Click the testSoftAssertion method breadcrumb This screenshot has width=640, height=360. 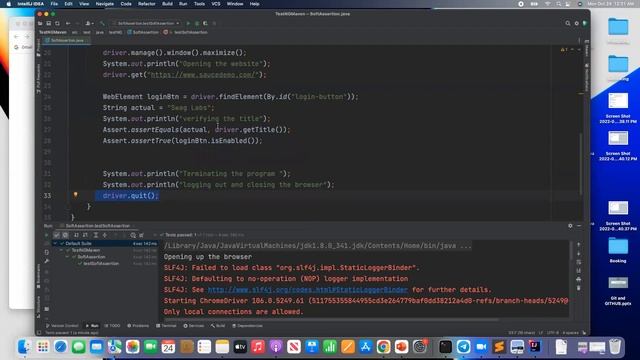187,32
